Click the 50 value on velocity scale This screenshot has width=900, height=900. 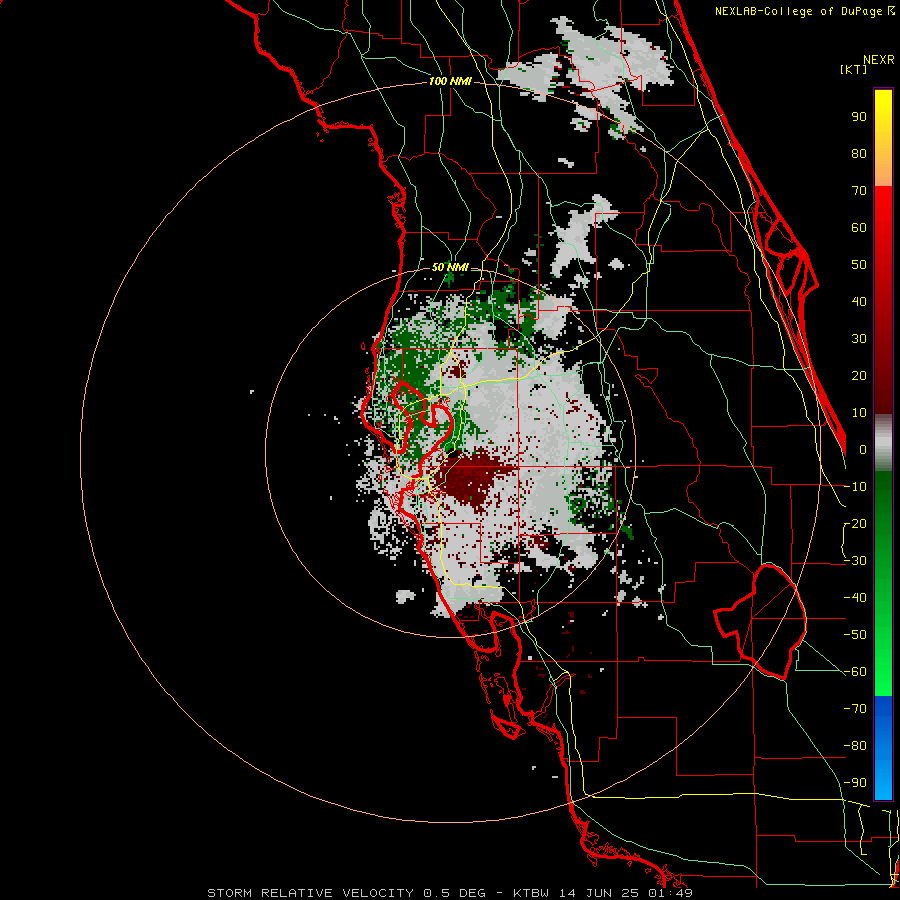pos(859,265)
